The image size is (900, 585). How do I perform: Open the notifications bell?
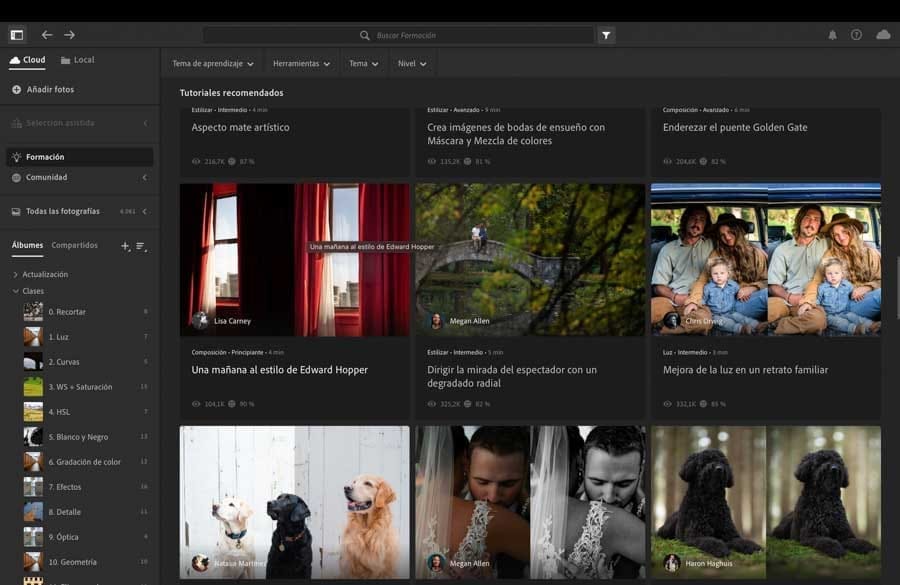click(832, 35)
